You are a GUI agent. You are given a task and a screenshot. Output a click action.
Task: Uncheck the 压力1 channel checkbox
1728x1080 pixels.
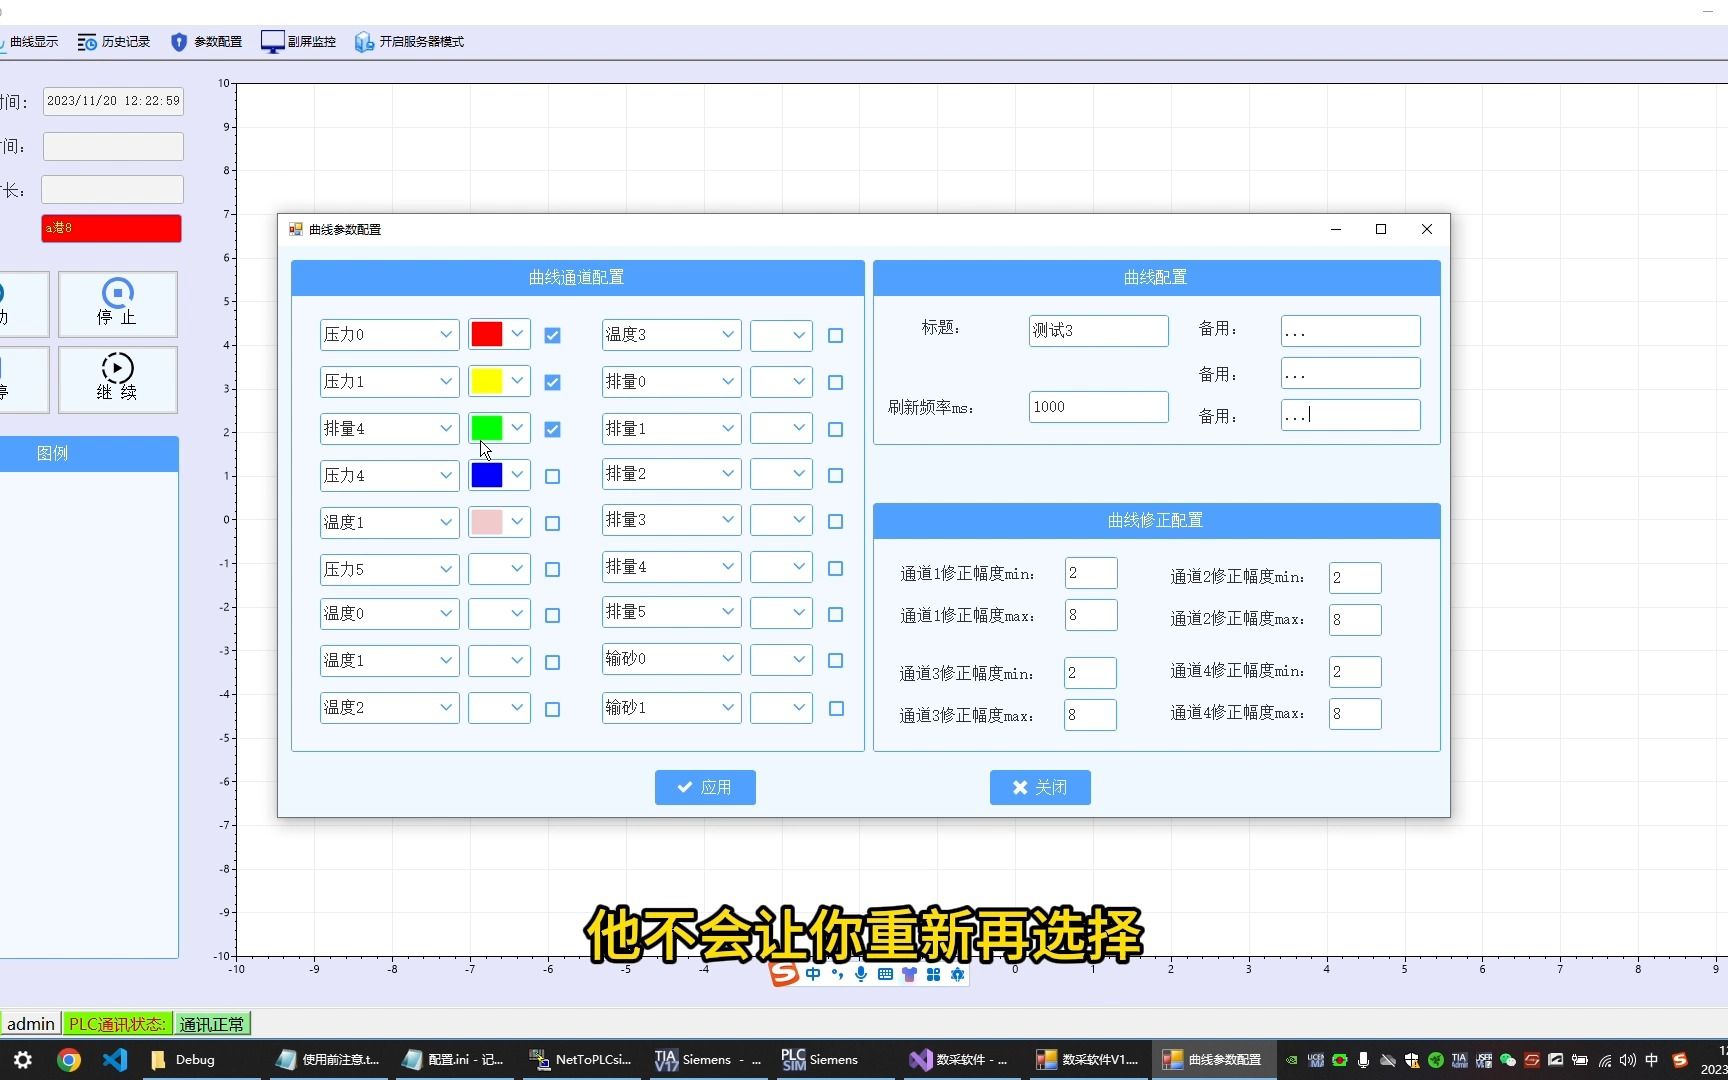click(552, 382)
